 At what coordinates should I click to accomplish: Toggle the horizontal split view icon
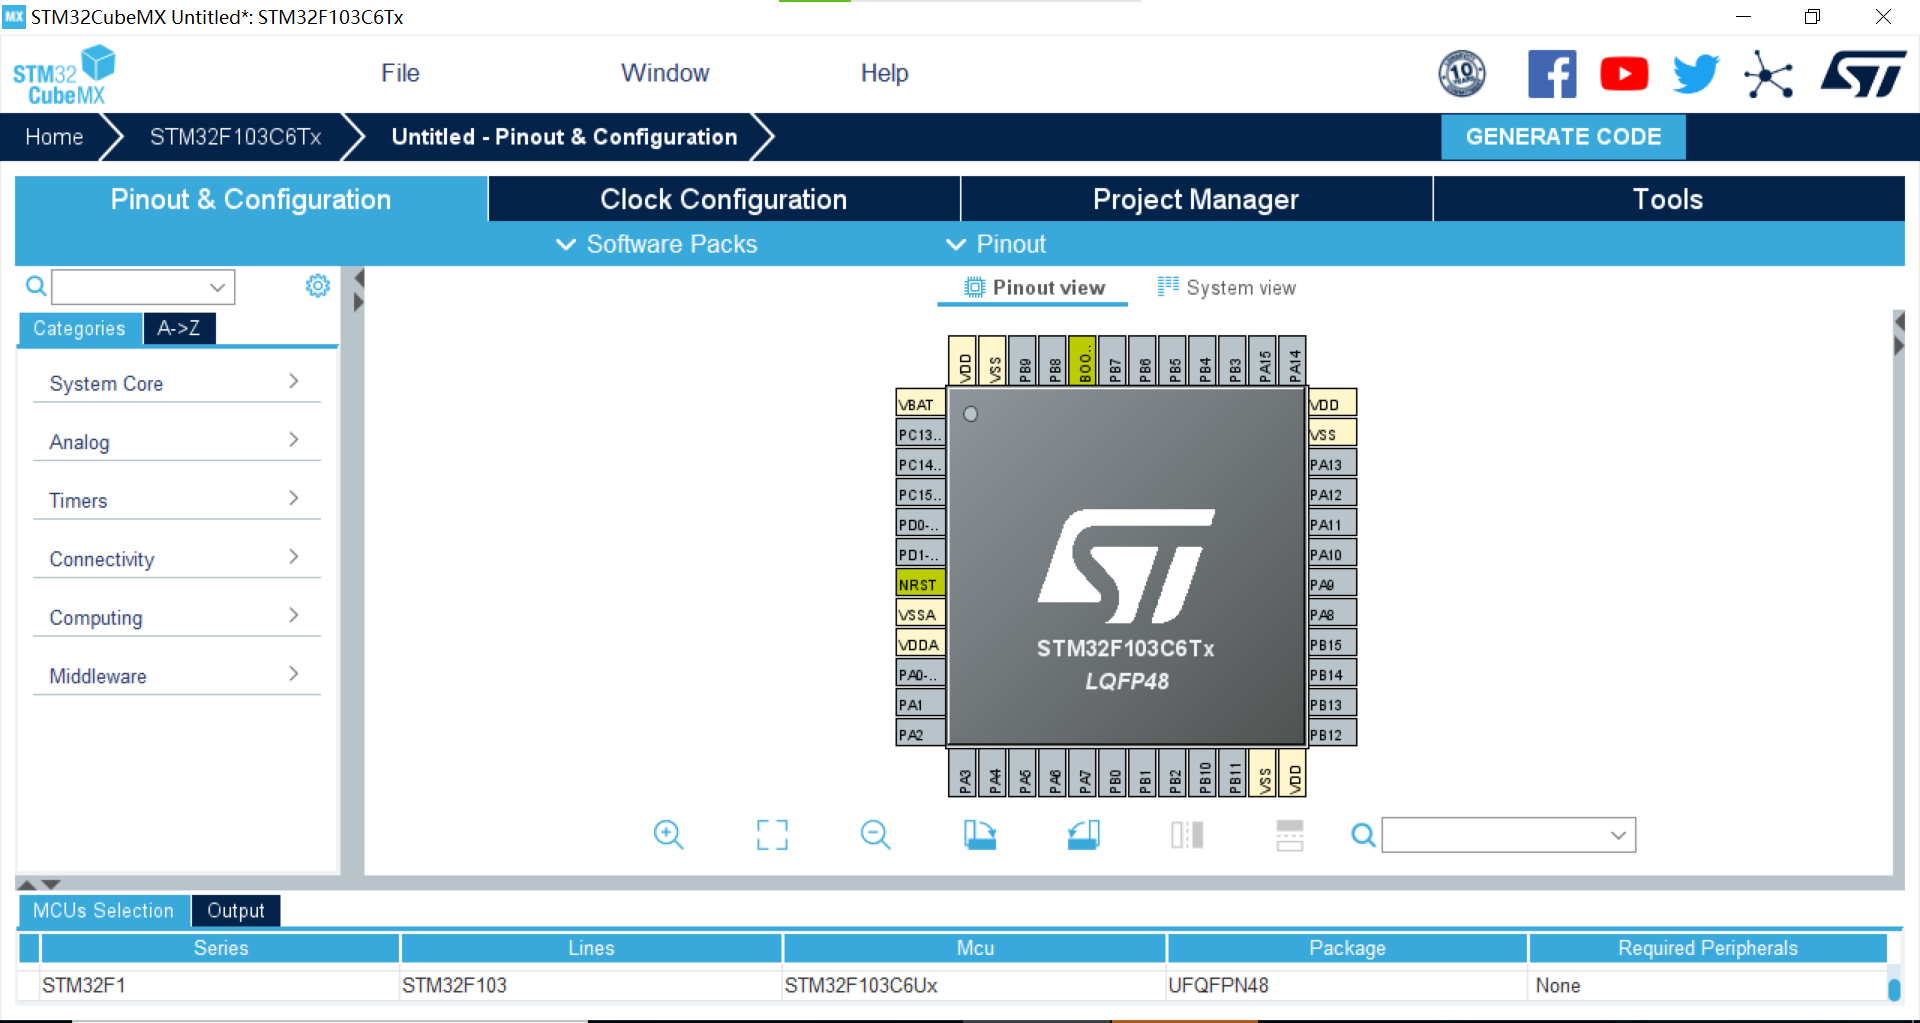point(1290,835)
